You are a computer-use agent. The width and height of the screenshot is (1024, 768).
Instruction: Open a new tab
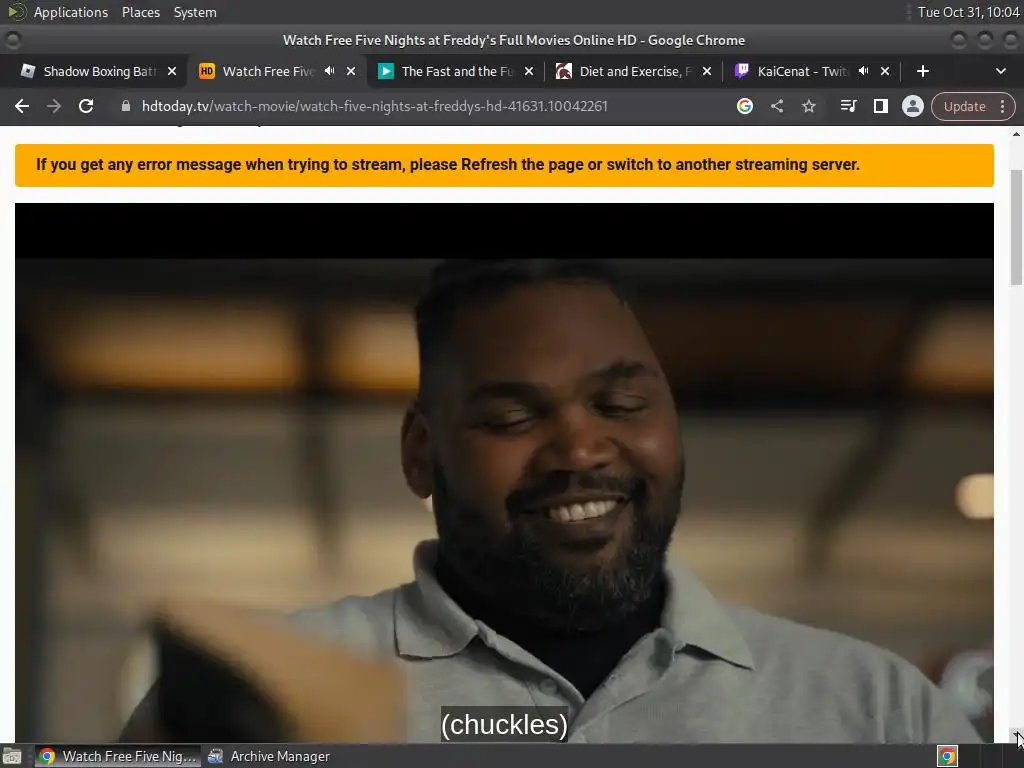922,71
